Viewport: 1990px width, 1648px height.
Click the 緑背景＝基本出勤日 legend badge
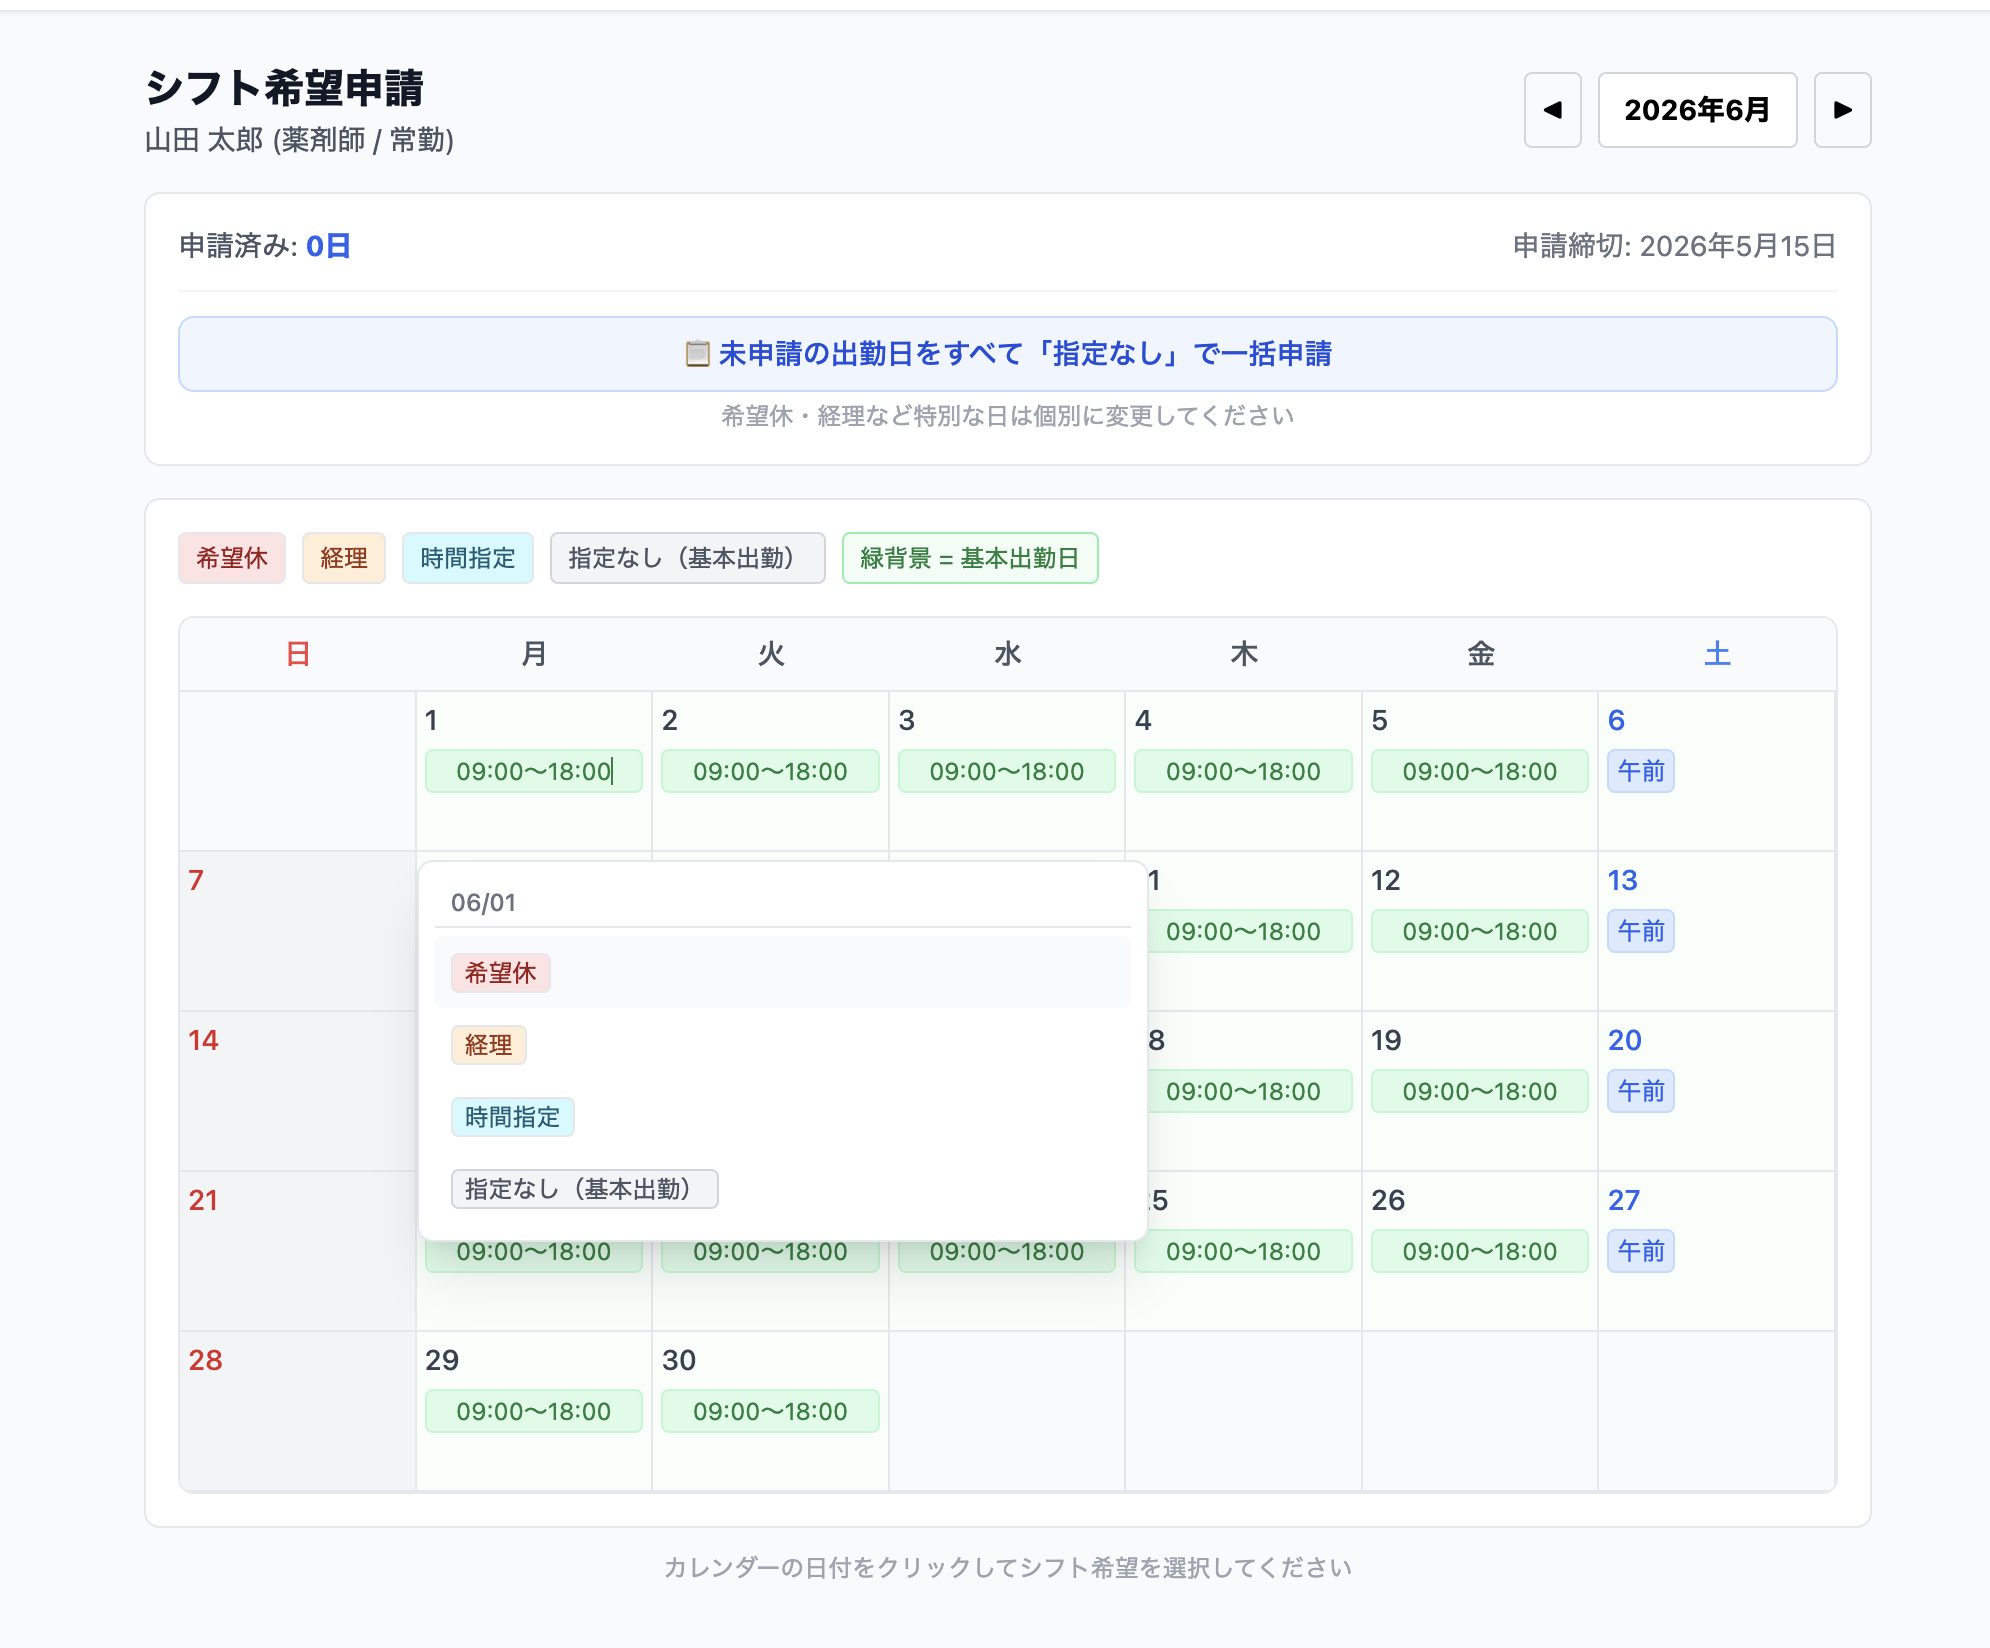pyautogui.click(x=968, y=558)
